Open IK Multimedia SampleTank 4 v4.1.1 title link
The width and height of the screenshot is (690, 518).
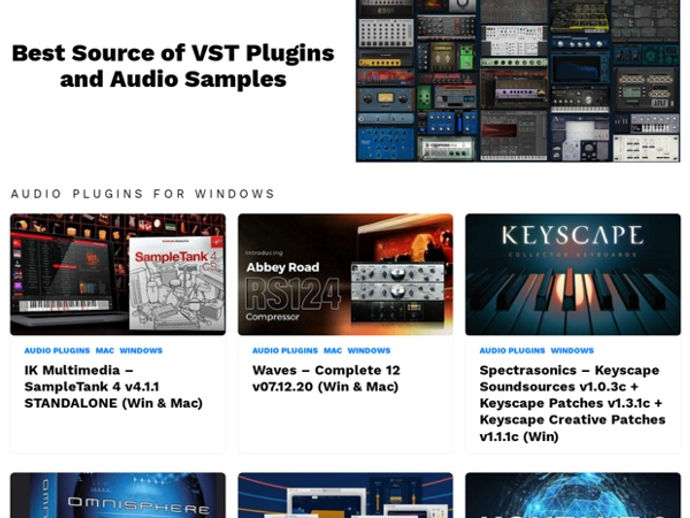[114, 386]
